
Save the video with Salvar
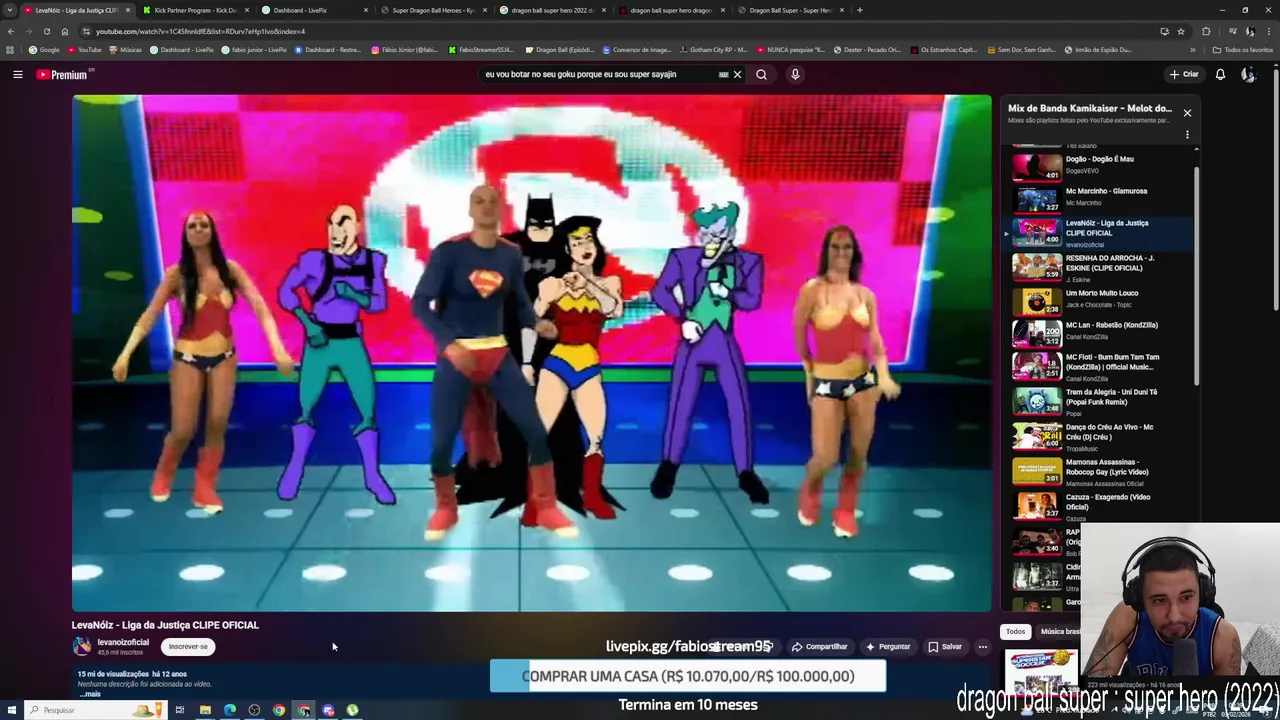[x=945, y=647]
